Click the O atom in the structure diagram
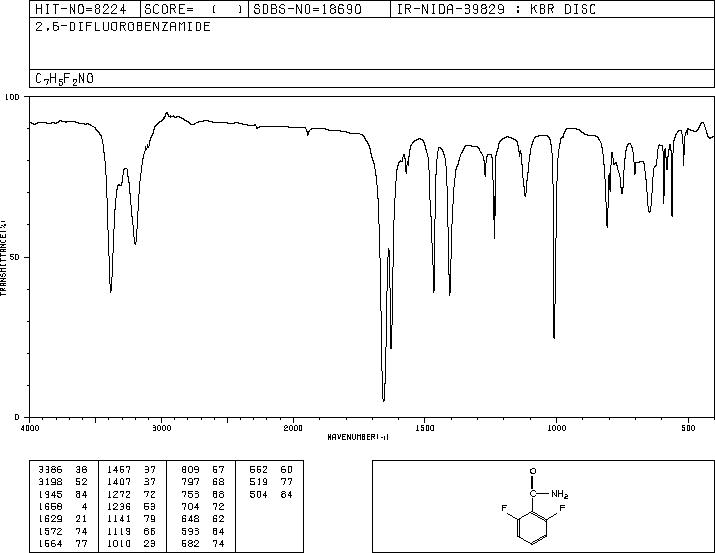Viewport: 715px width, 553px height. 533,471
